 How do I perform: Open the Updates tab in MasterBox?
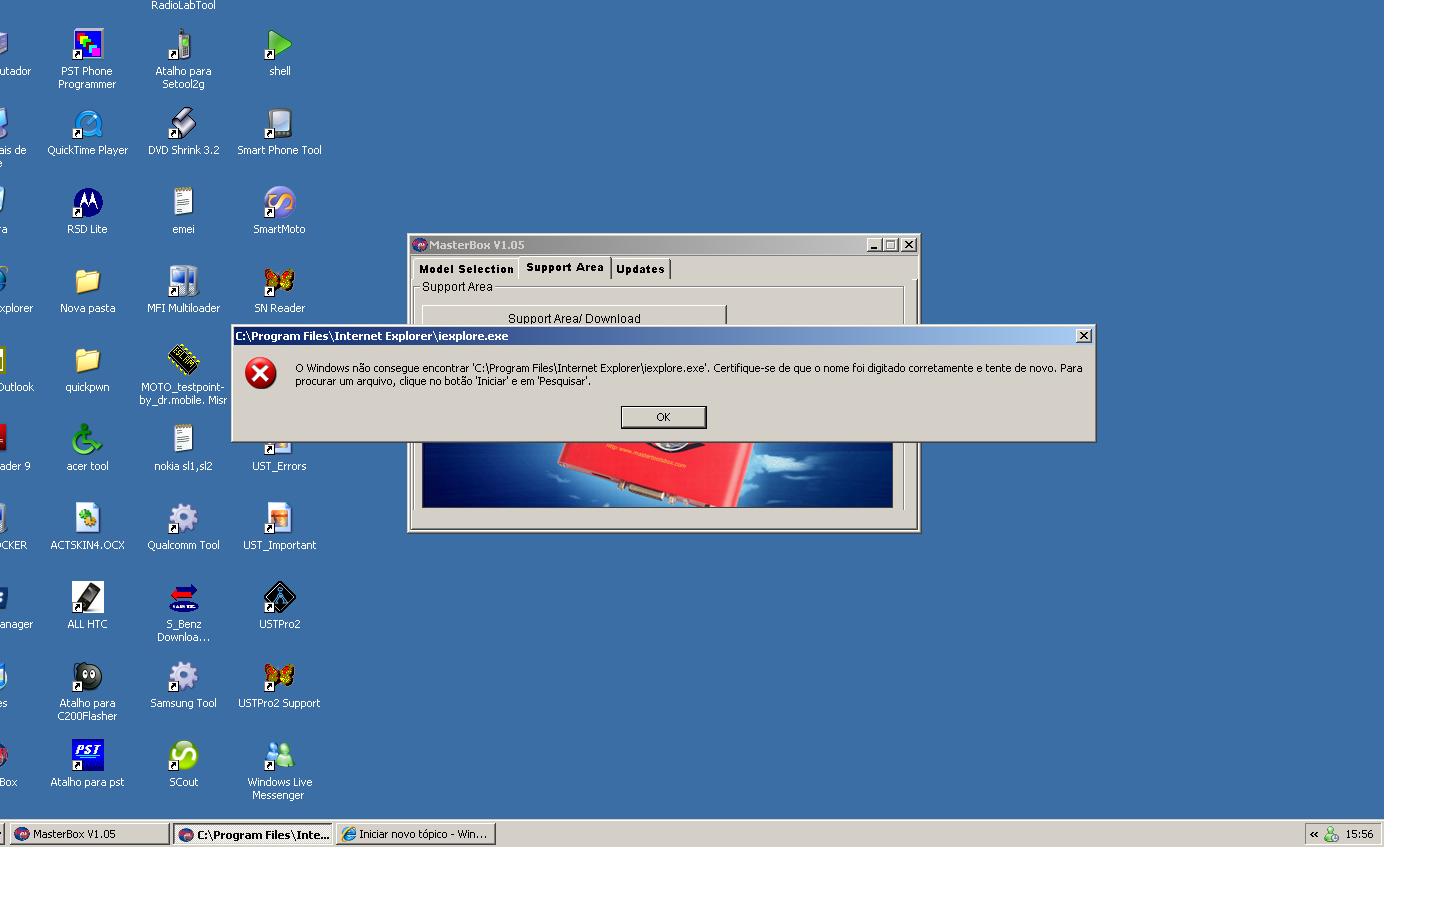click(640, 269)
